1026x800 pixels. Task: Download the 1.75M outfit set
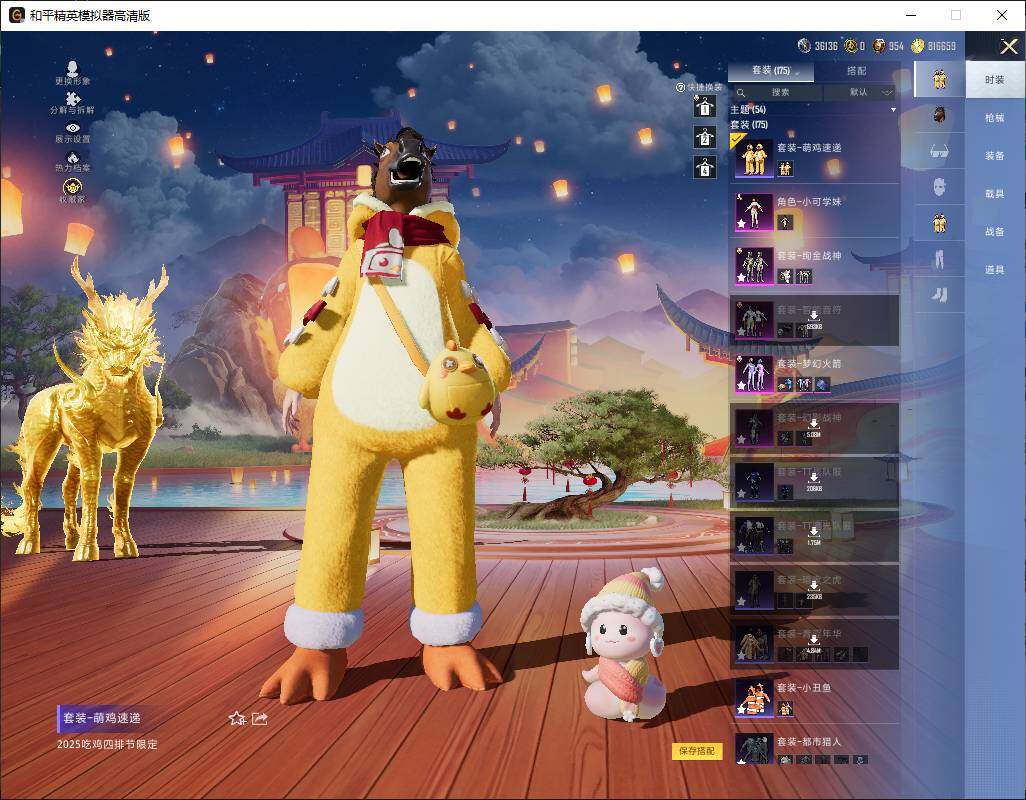pos(814,536)
